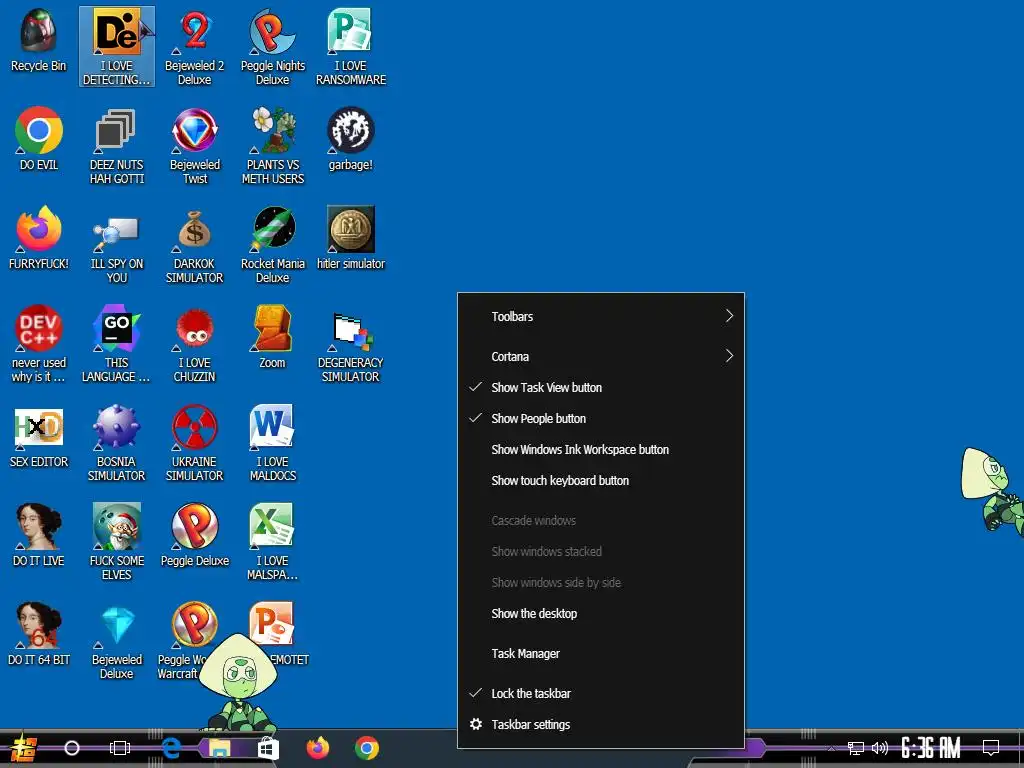Image resolution: width=1024 pixels, height=768 pixels.
Task: Open the Dev C++ desktop shortcut
Action: [x=39, y=344]
